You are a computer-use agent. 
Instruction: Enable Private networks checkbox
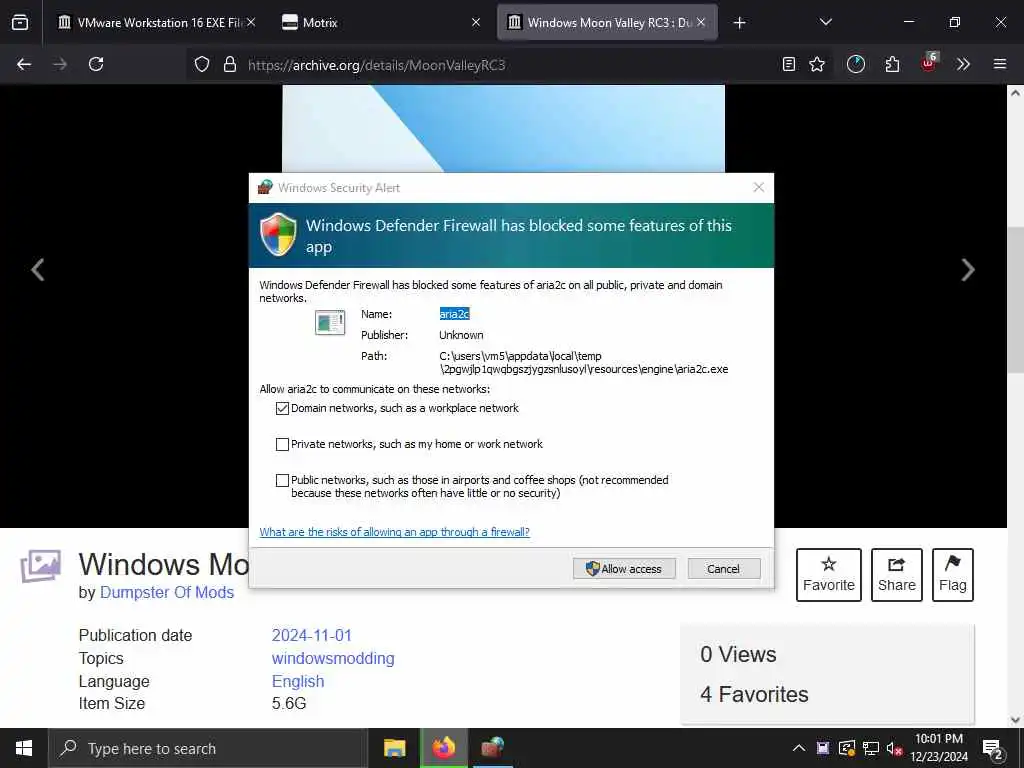click(282, 445)
